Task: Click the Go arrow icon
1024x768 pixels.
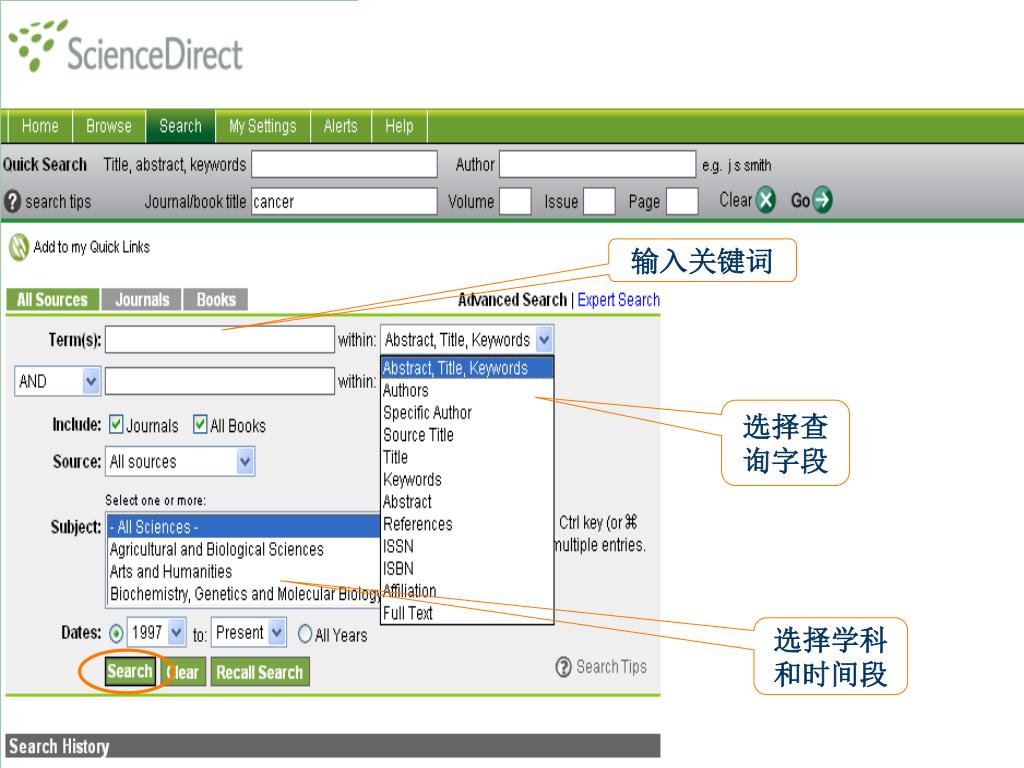Action: click(x=823, y=200)
